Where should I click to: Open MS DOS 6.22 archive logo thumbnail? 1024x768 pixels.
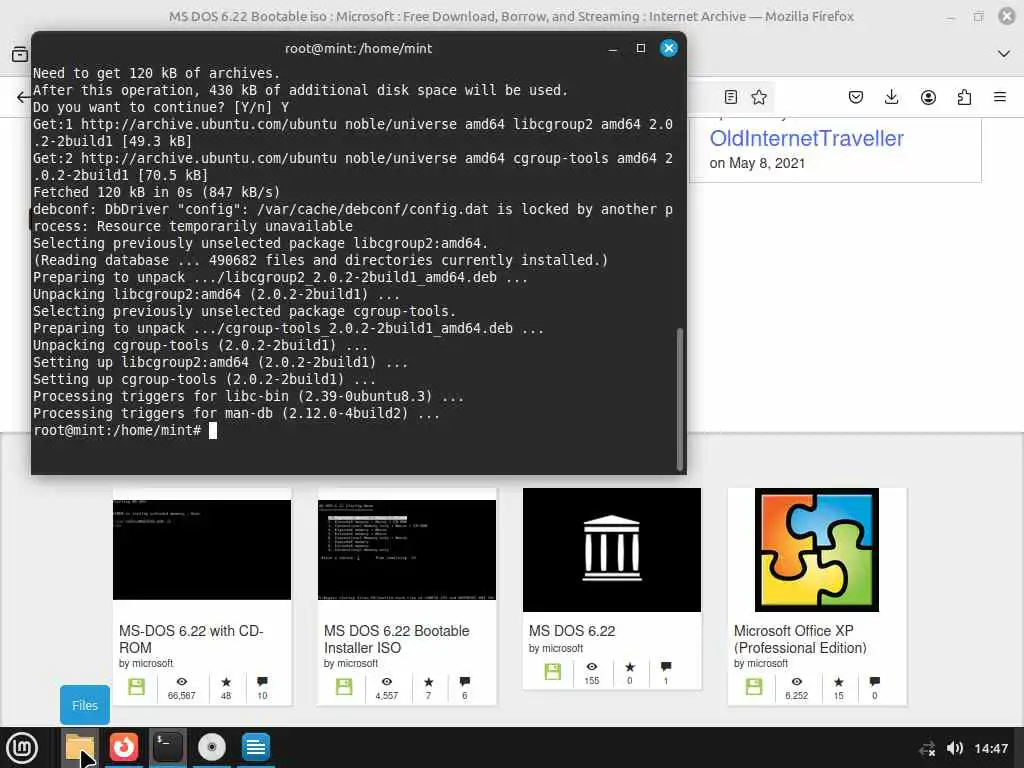tap(612, 550)
